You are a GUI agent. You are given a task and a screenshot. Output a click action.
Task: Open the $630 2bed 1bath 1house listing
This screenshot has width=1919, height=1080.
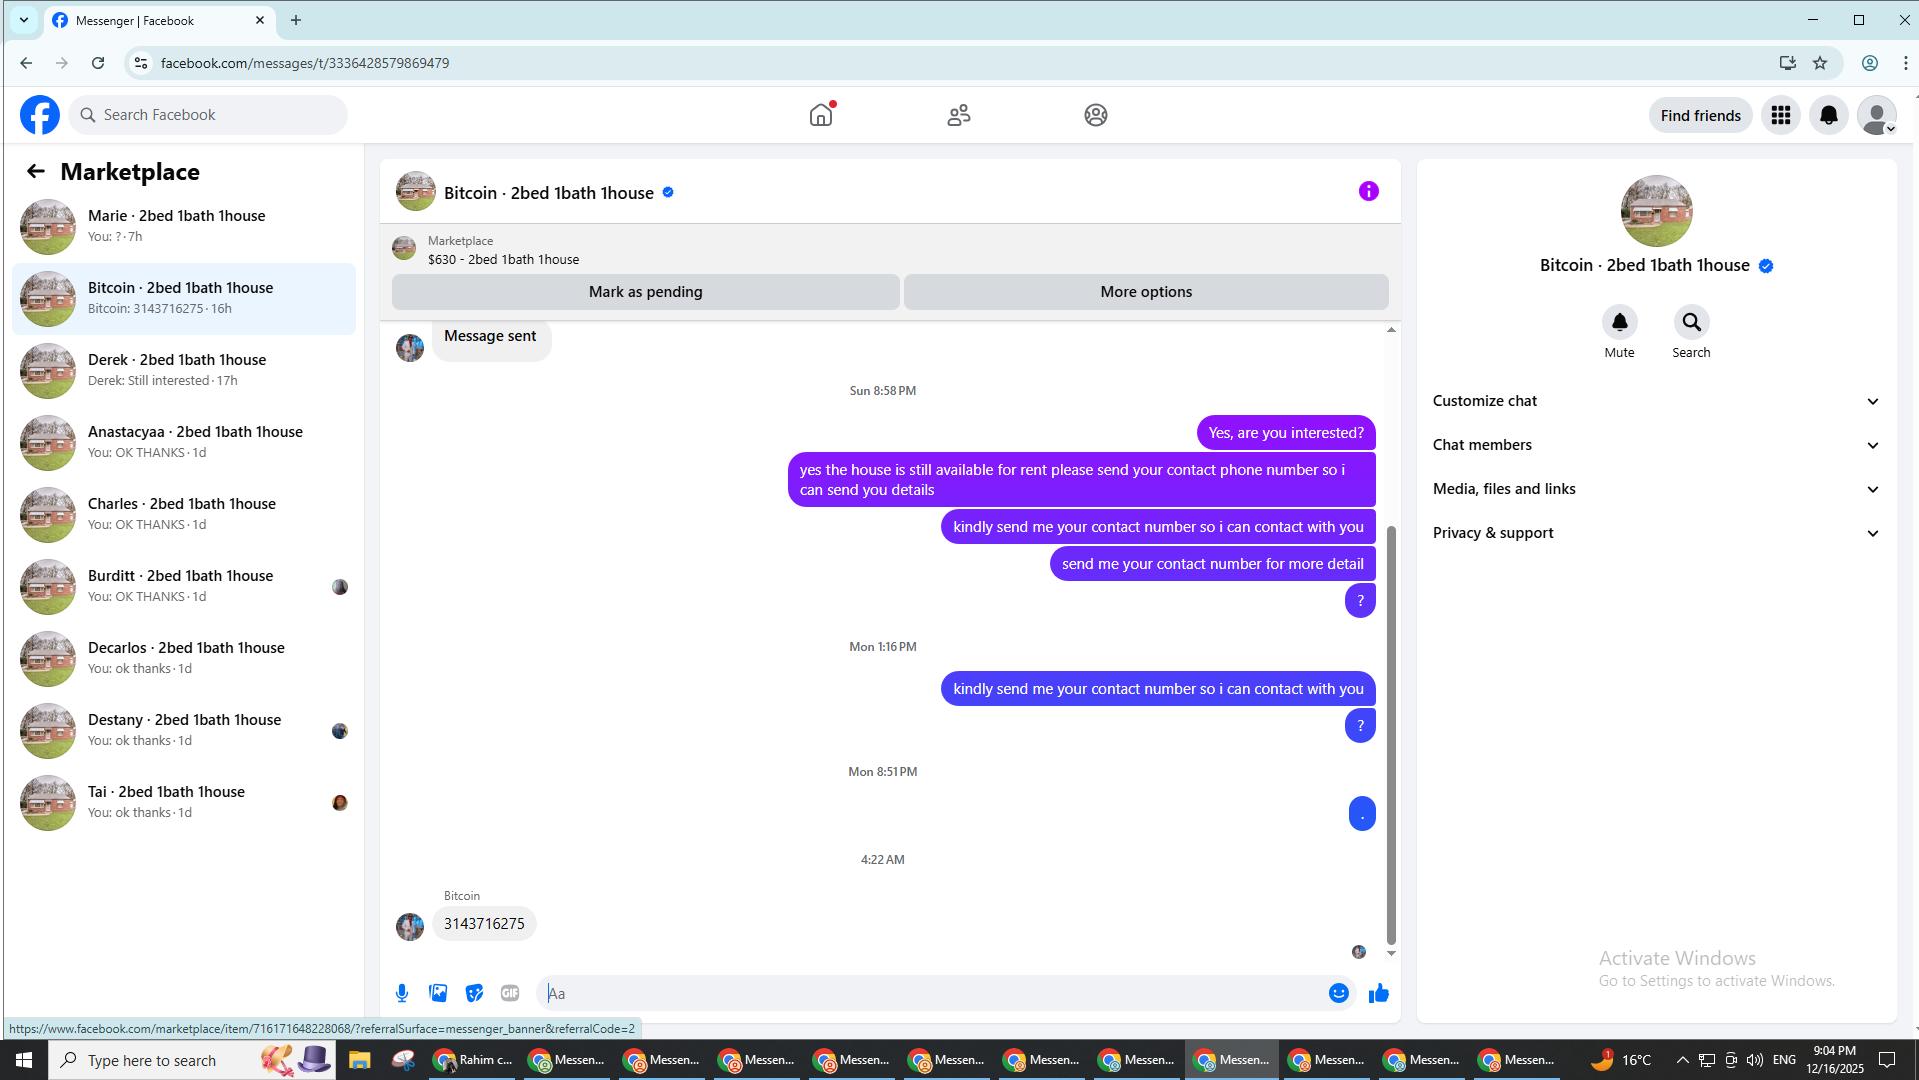pyautogui.click(x=503, y=259)
